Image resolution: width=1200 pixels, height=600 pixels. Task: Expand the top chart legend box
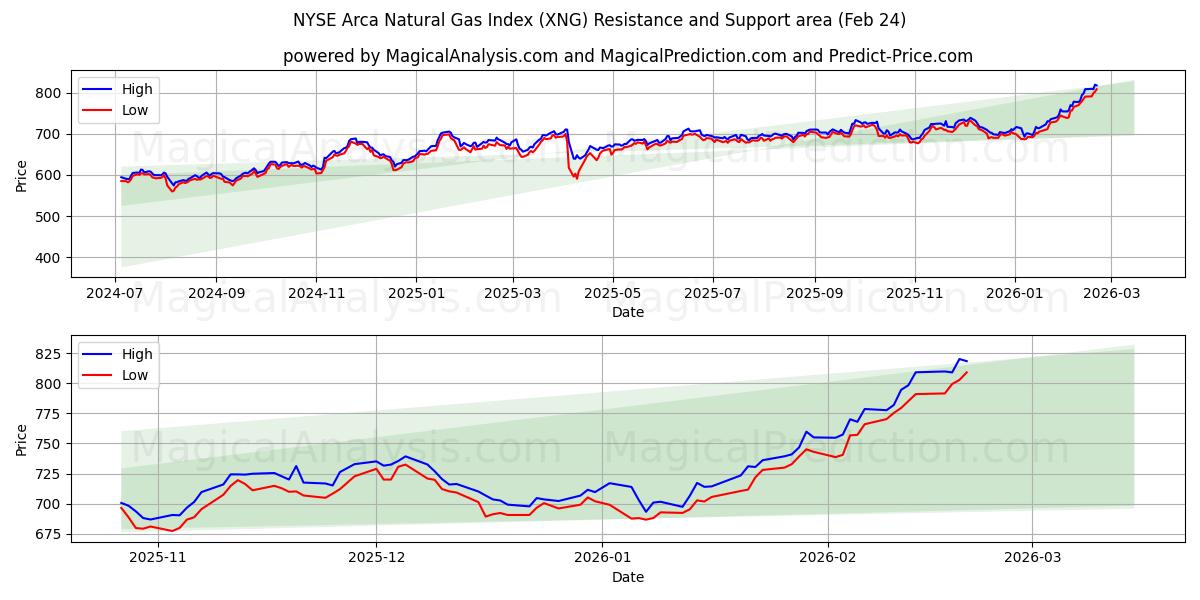click(x=120, y=99)
